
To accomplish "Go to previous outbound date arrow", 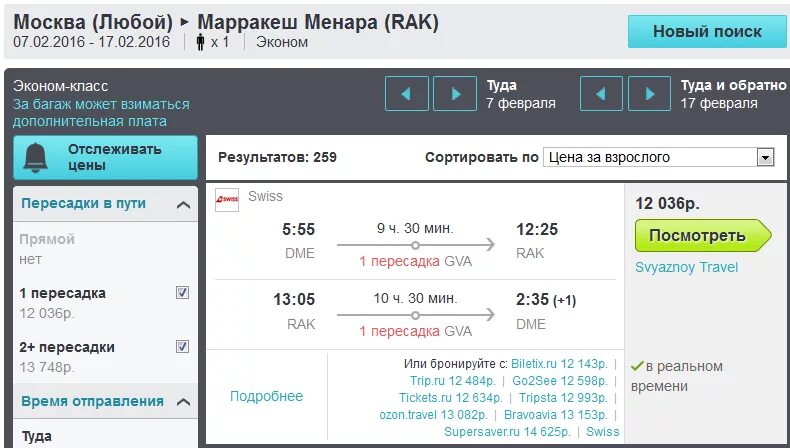I will [407, 93].
